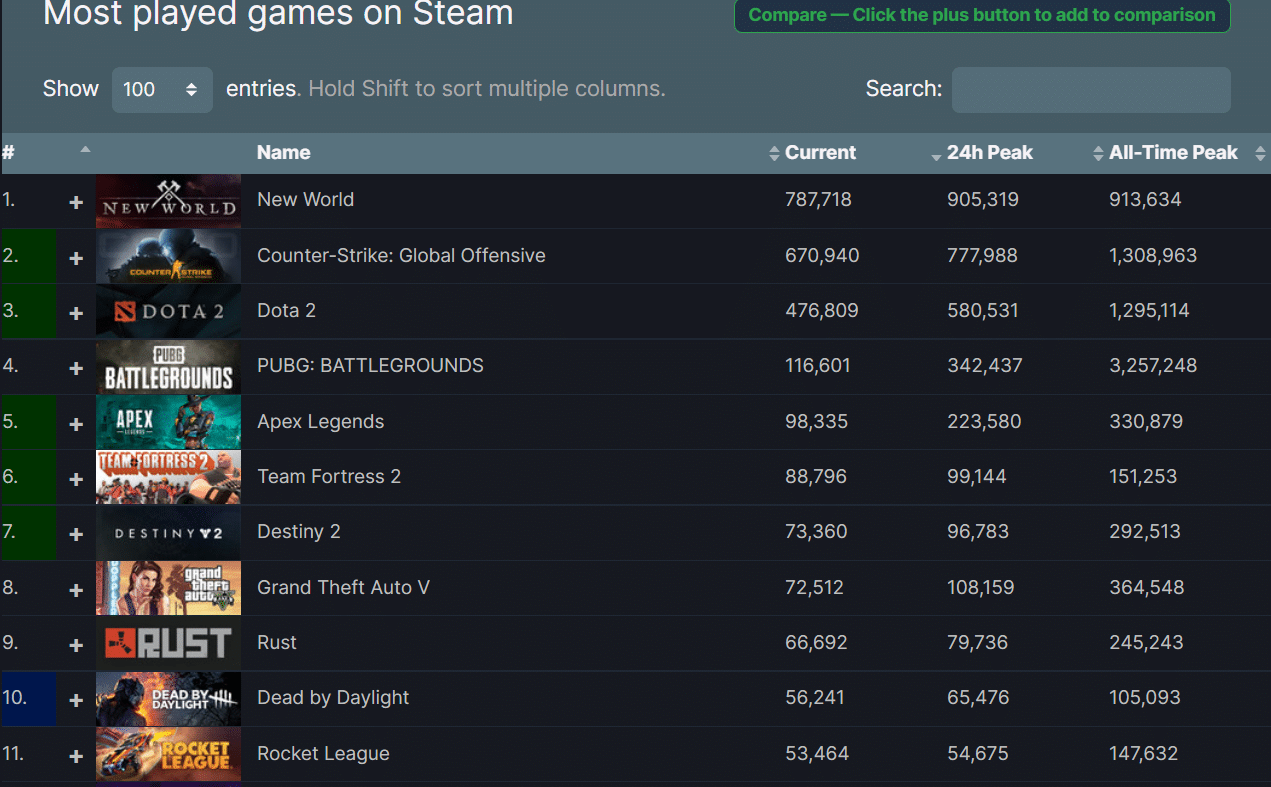Open the Rust game thumbnail
Viewport: 1271px width, 787px height.
click(168, 643)
